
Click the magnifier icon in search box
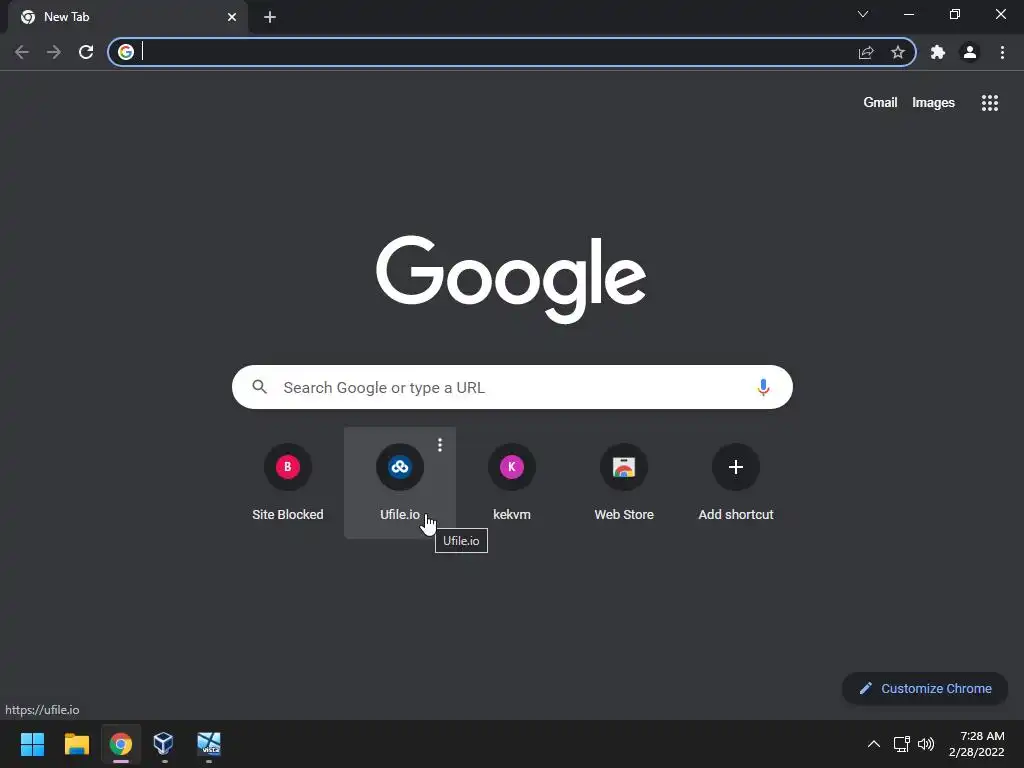[260, 387]
